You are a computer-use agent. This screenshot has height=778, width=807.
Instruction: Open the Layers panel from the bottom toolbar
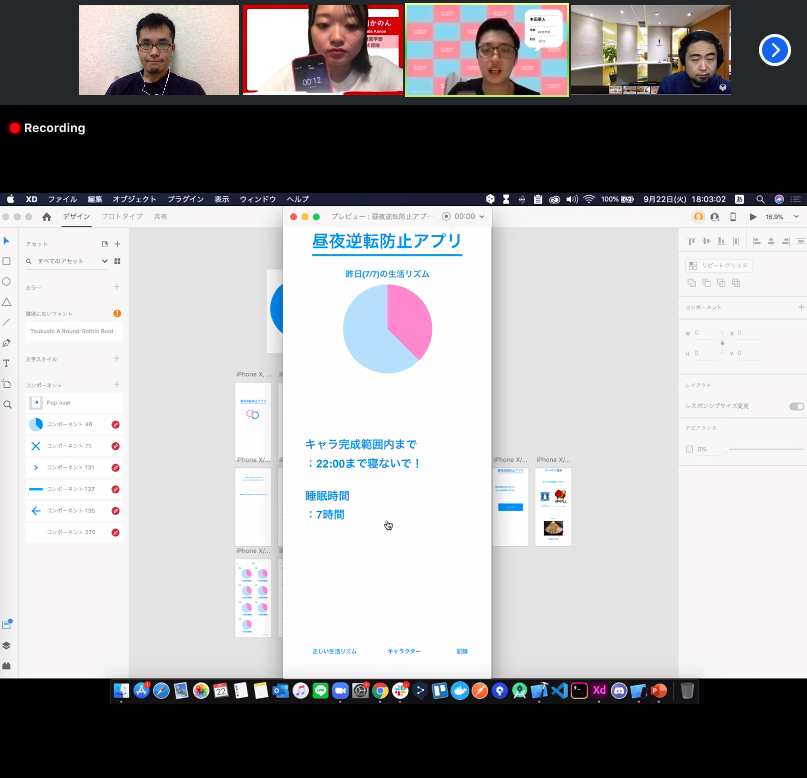pos(7,645)
